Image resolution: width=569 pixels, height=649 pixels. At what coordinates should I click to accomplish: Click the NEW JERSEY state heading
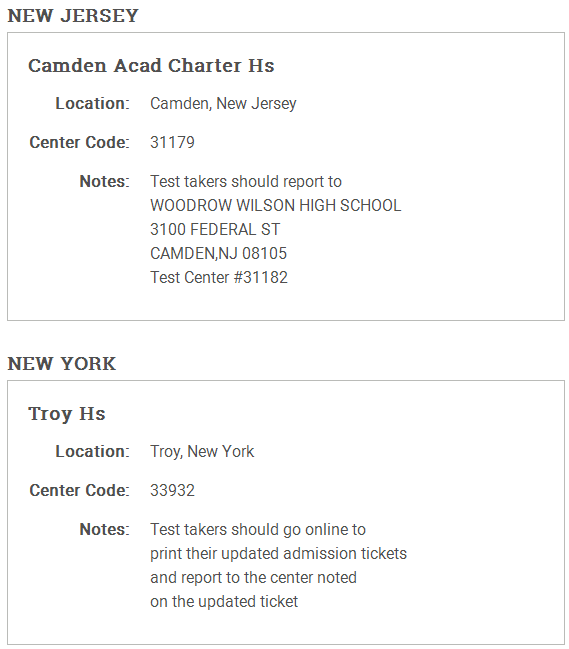click(x=73, y=16)
